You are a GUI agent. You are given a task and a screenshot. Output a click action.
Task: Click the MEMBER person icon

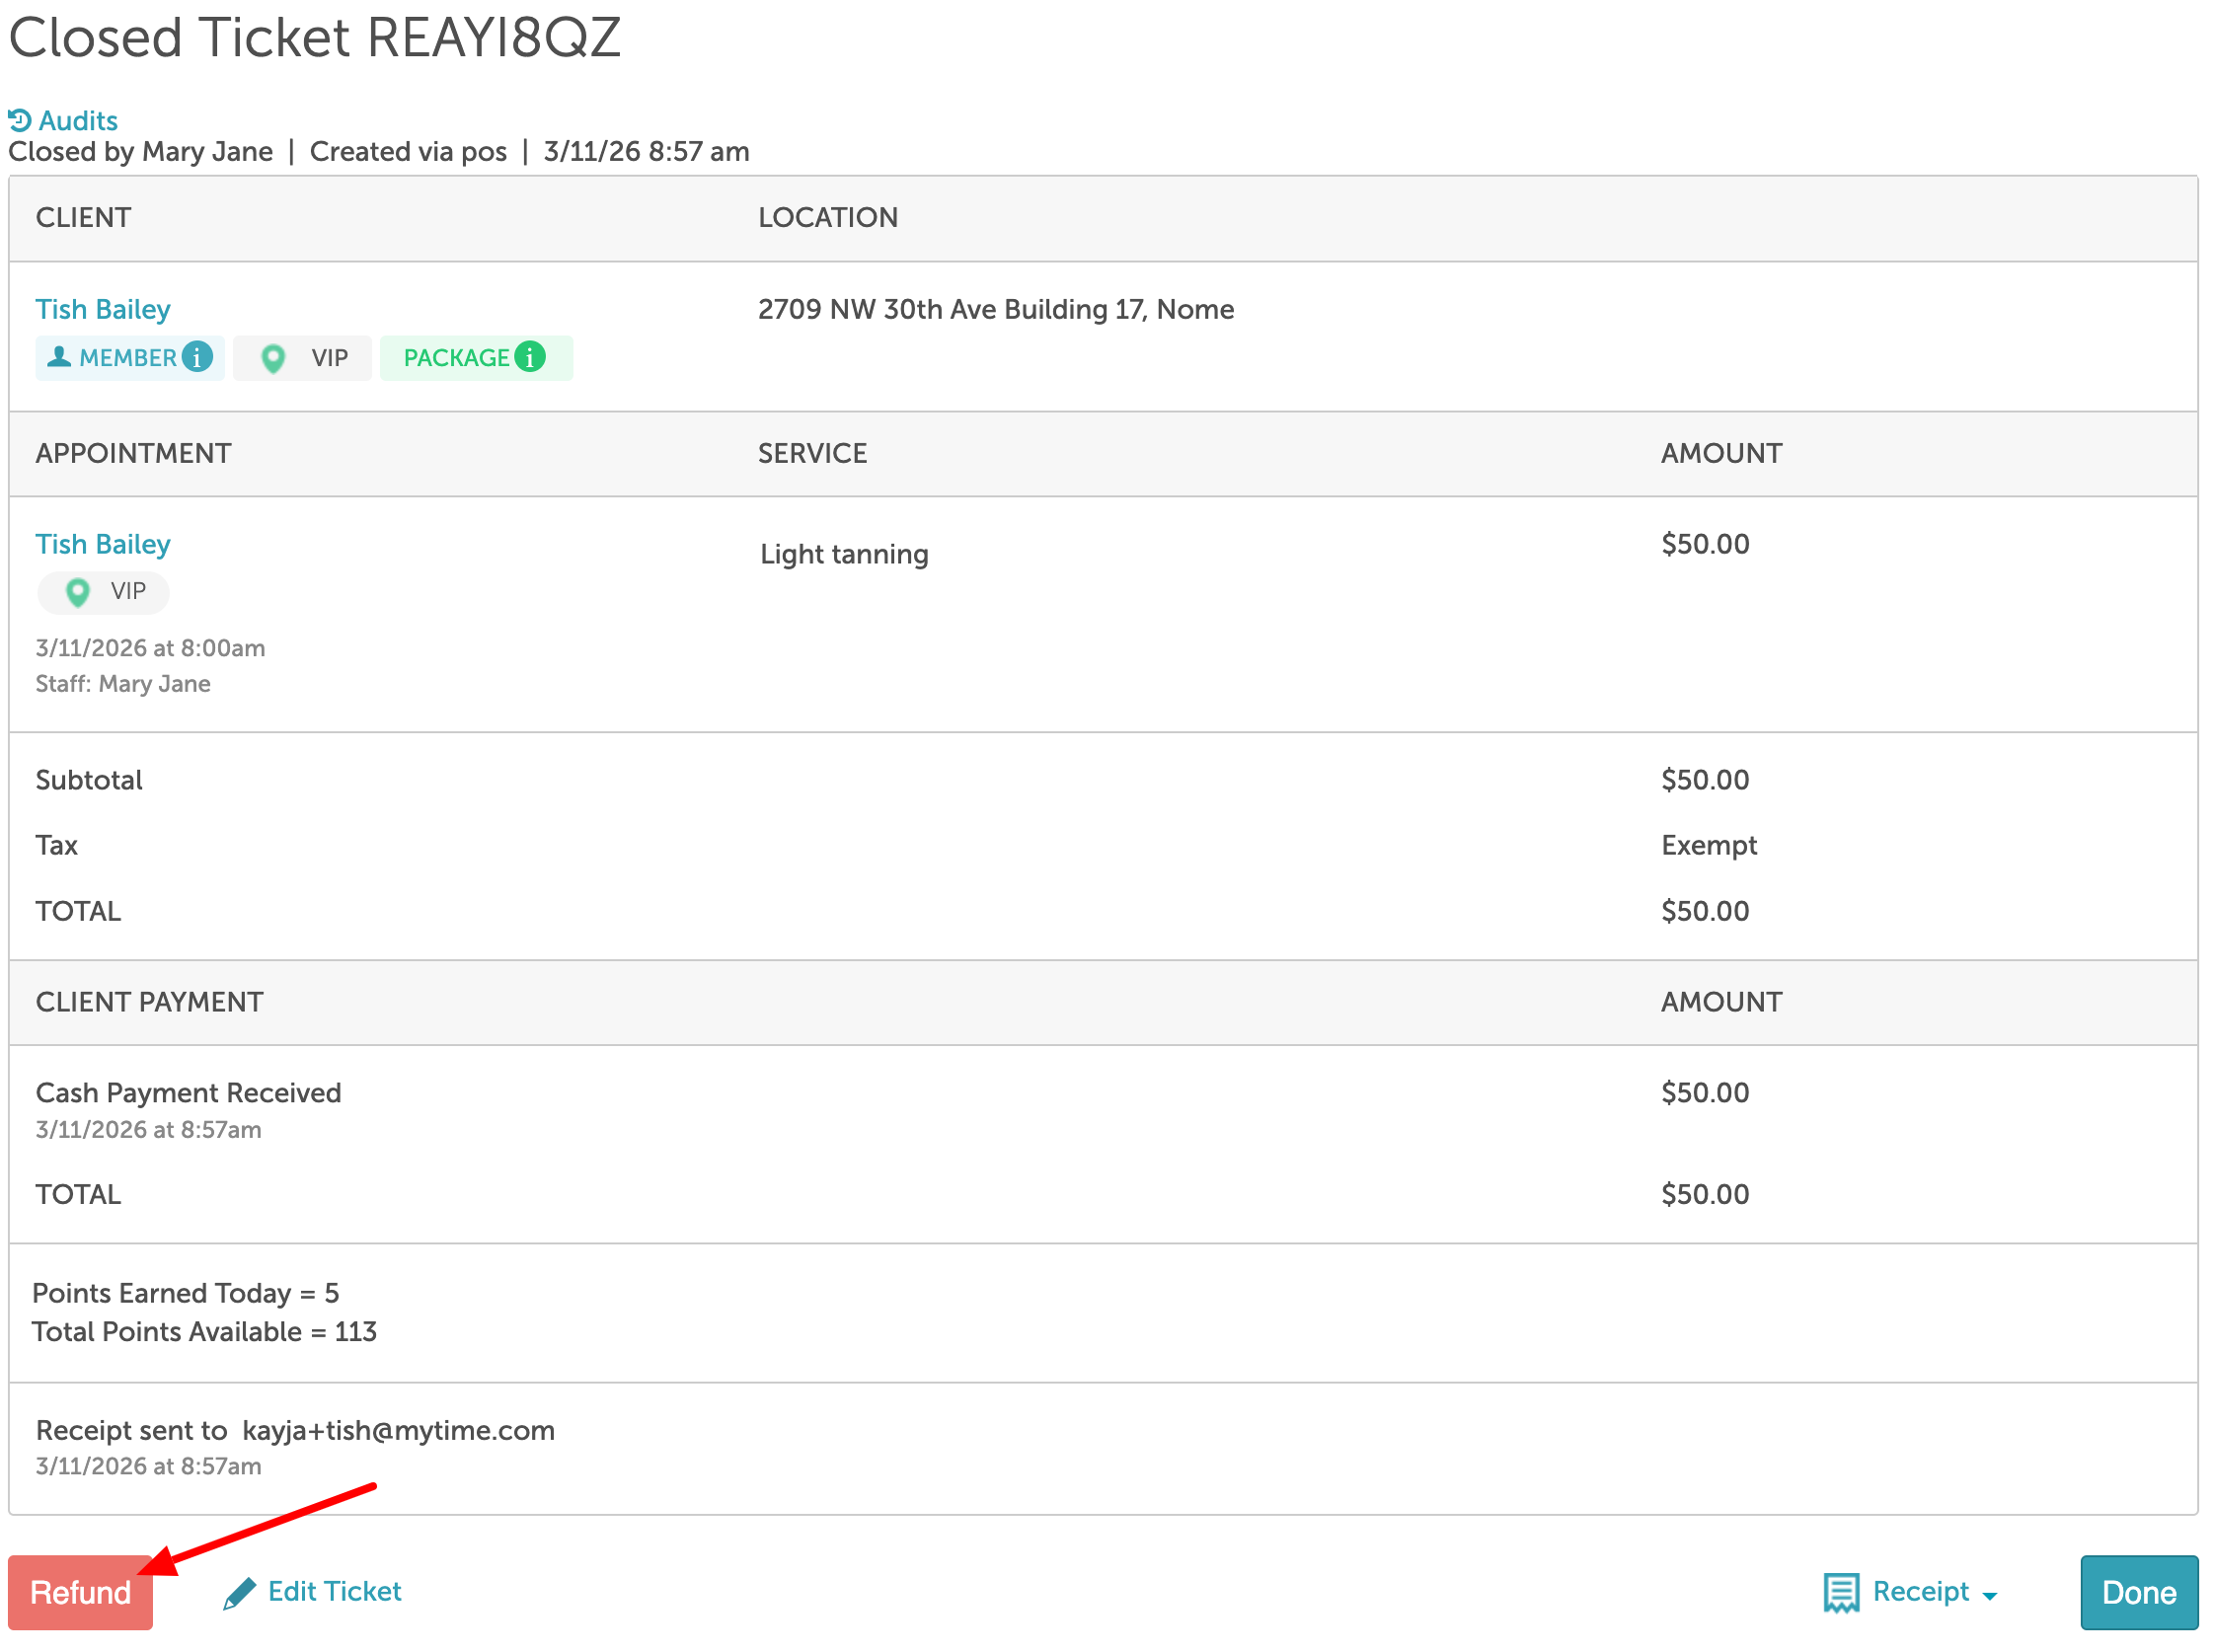pos(59,357)
